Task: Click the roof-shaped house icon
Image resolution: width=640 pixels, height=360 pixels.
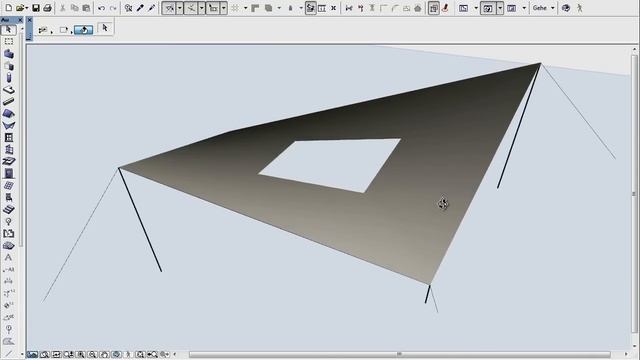Action: [x=418, y=8]
